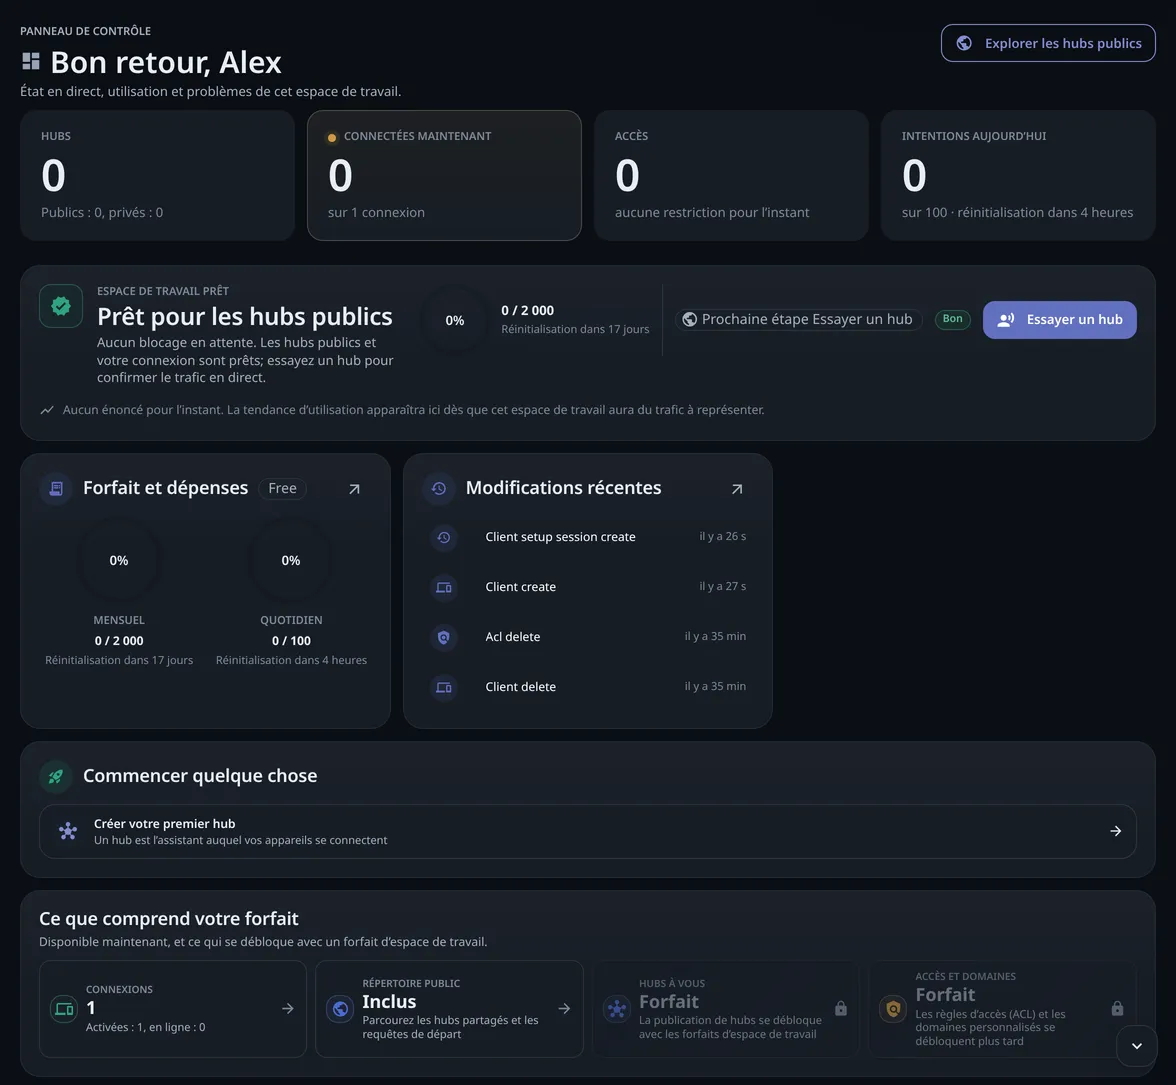Click the icon for Client setup session create

click(444, 537)
